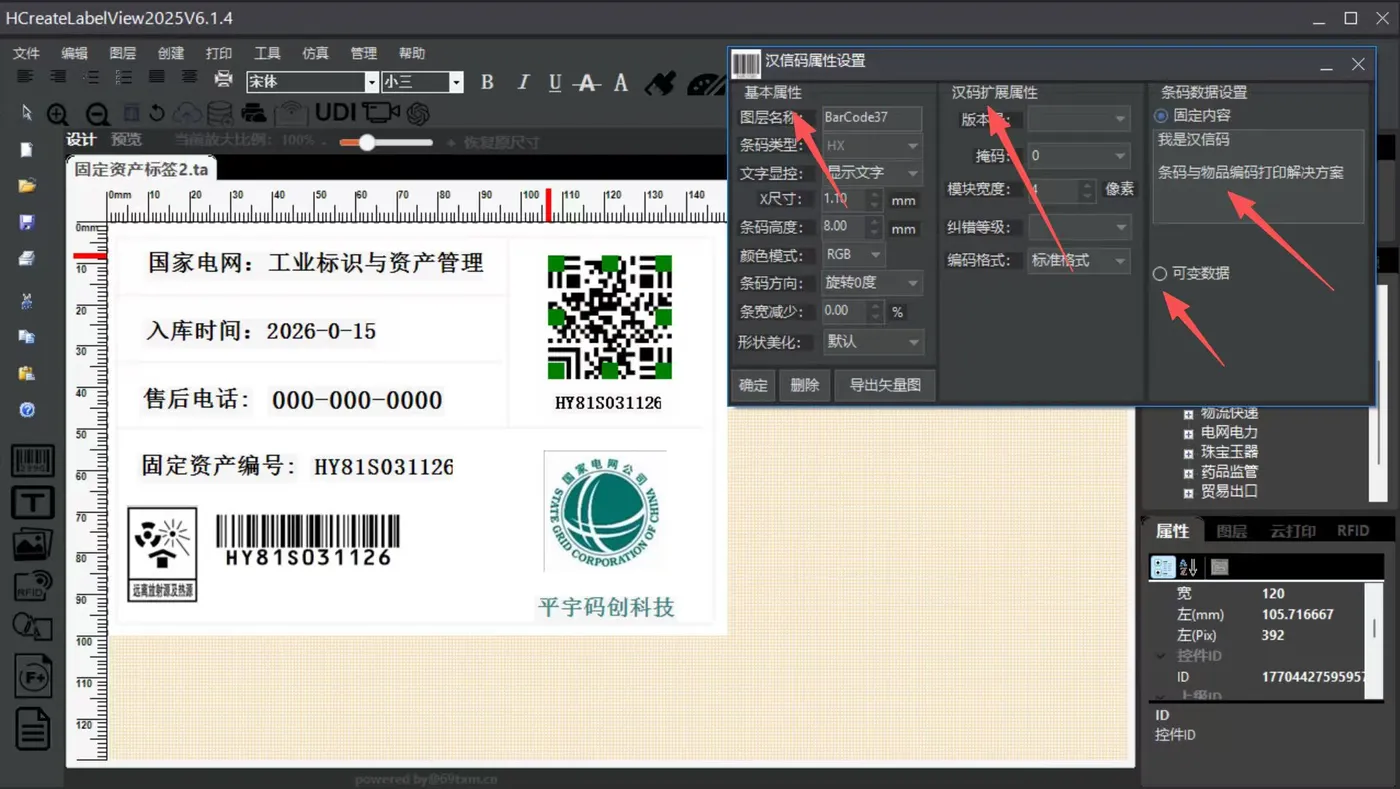Open the 掩码 dropdown
The image size is (1400, 789).
pyautogui.click(x=1079, y=156)
